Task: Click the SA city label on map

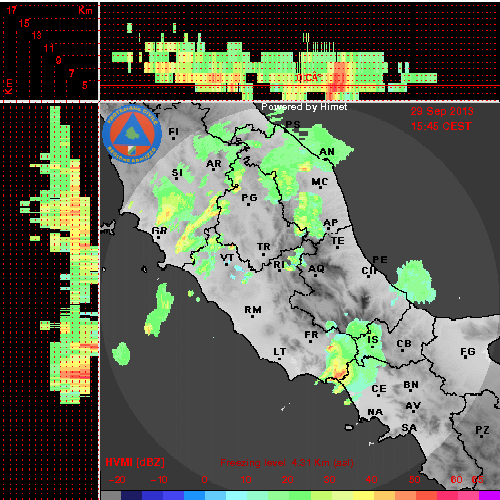Action: click(x=409, y=428)
